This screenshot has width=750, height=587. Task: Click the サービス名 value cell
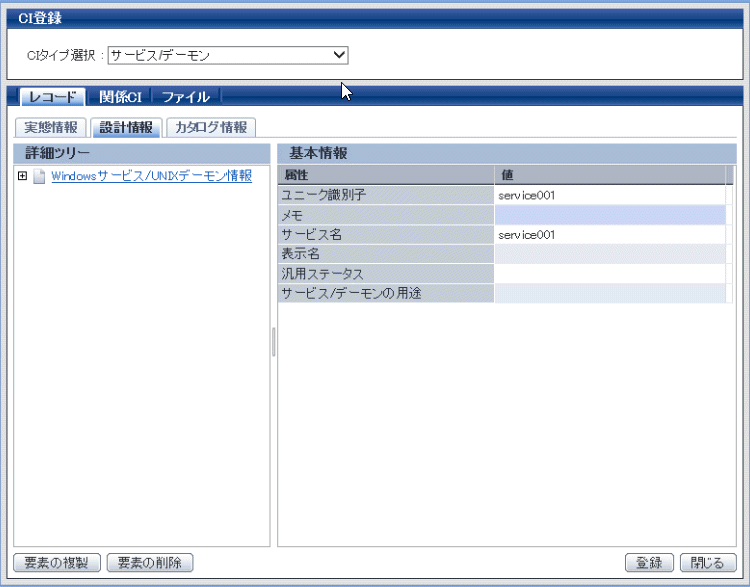click(609, 235)
